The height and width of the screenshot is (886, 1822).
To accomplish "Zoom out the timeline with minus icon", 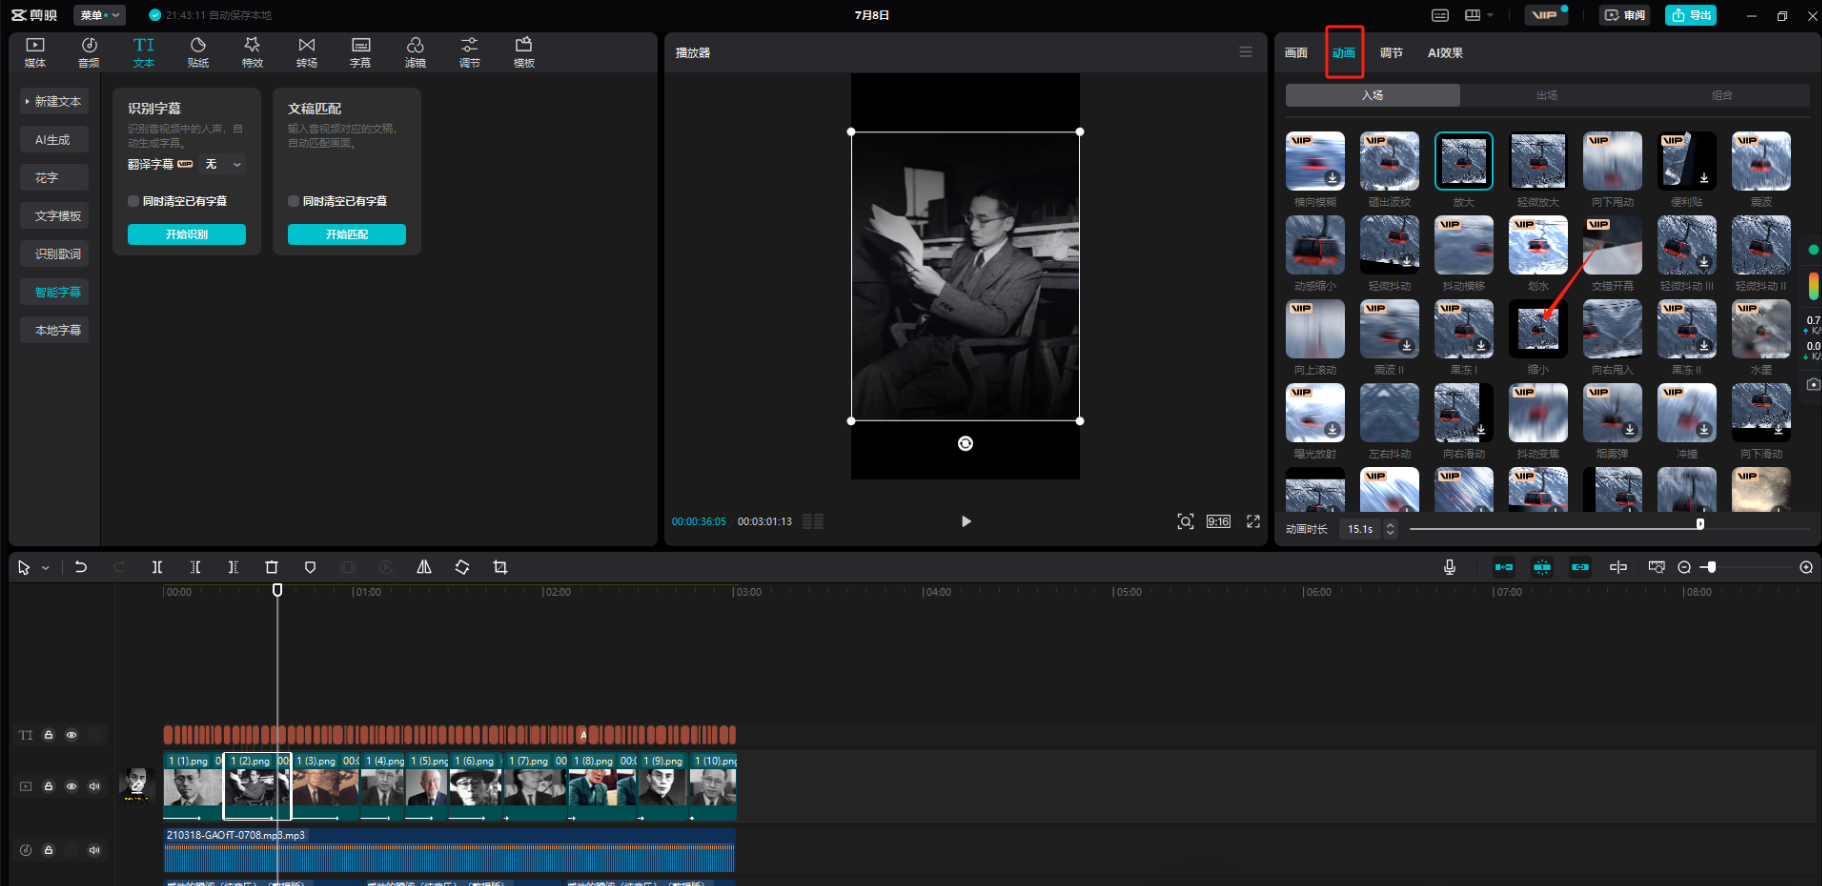I will pos(1684,567).
